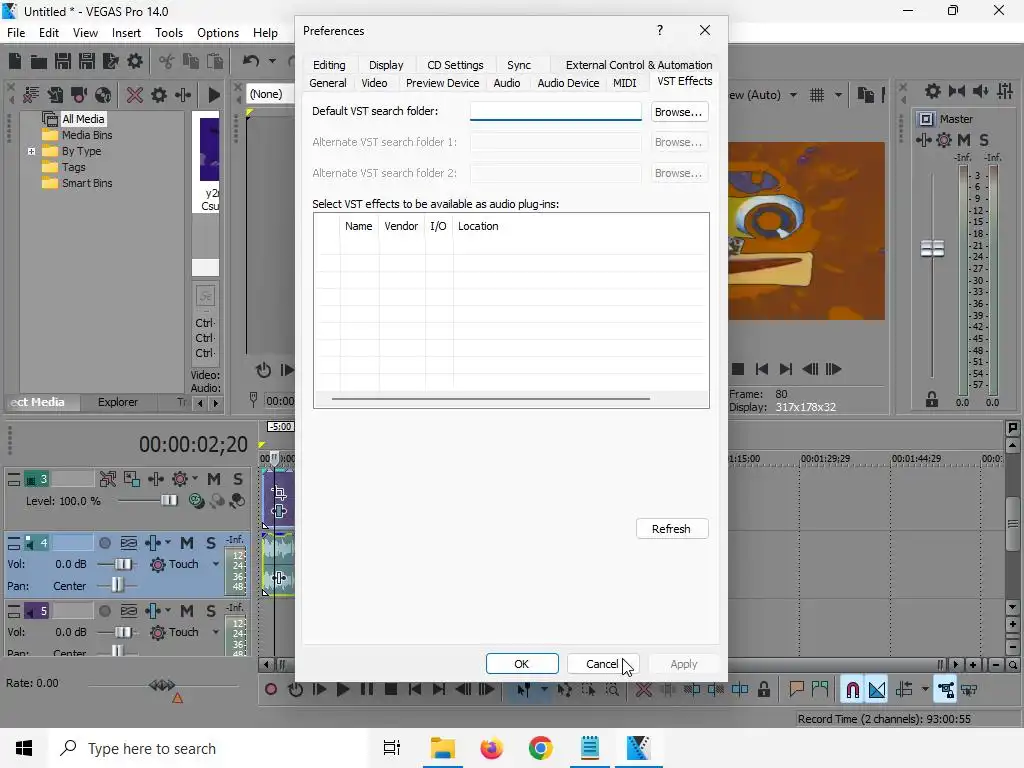Click the Default VST search folder field
Viewport: 1024px width, 768px height.
click(556, 111)
